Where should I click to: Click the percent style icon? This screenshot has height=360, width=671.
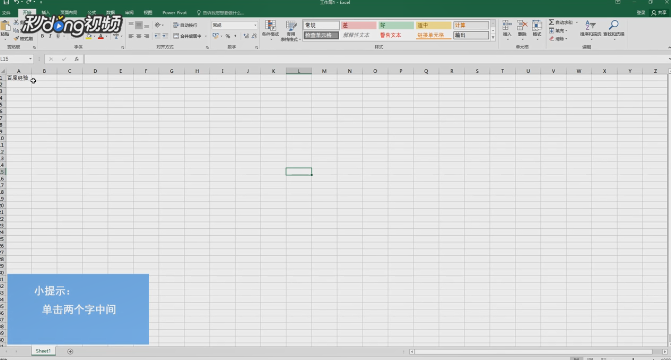(228, 36)
